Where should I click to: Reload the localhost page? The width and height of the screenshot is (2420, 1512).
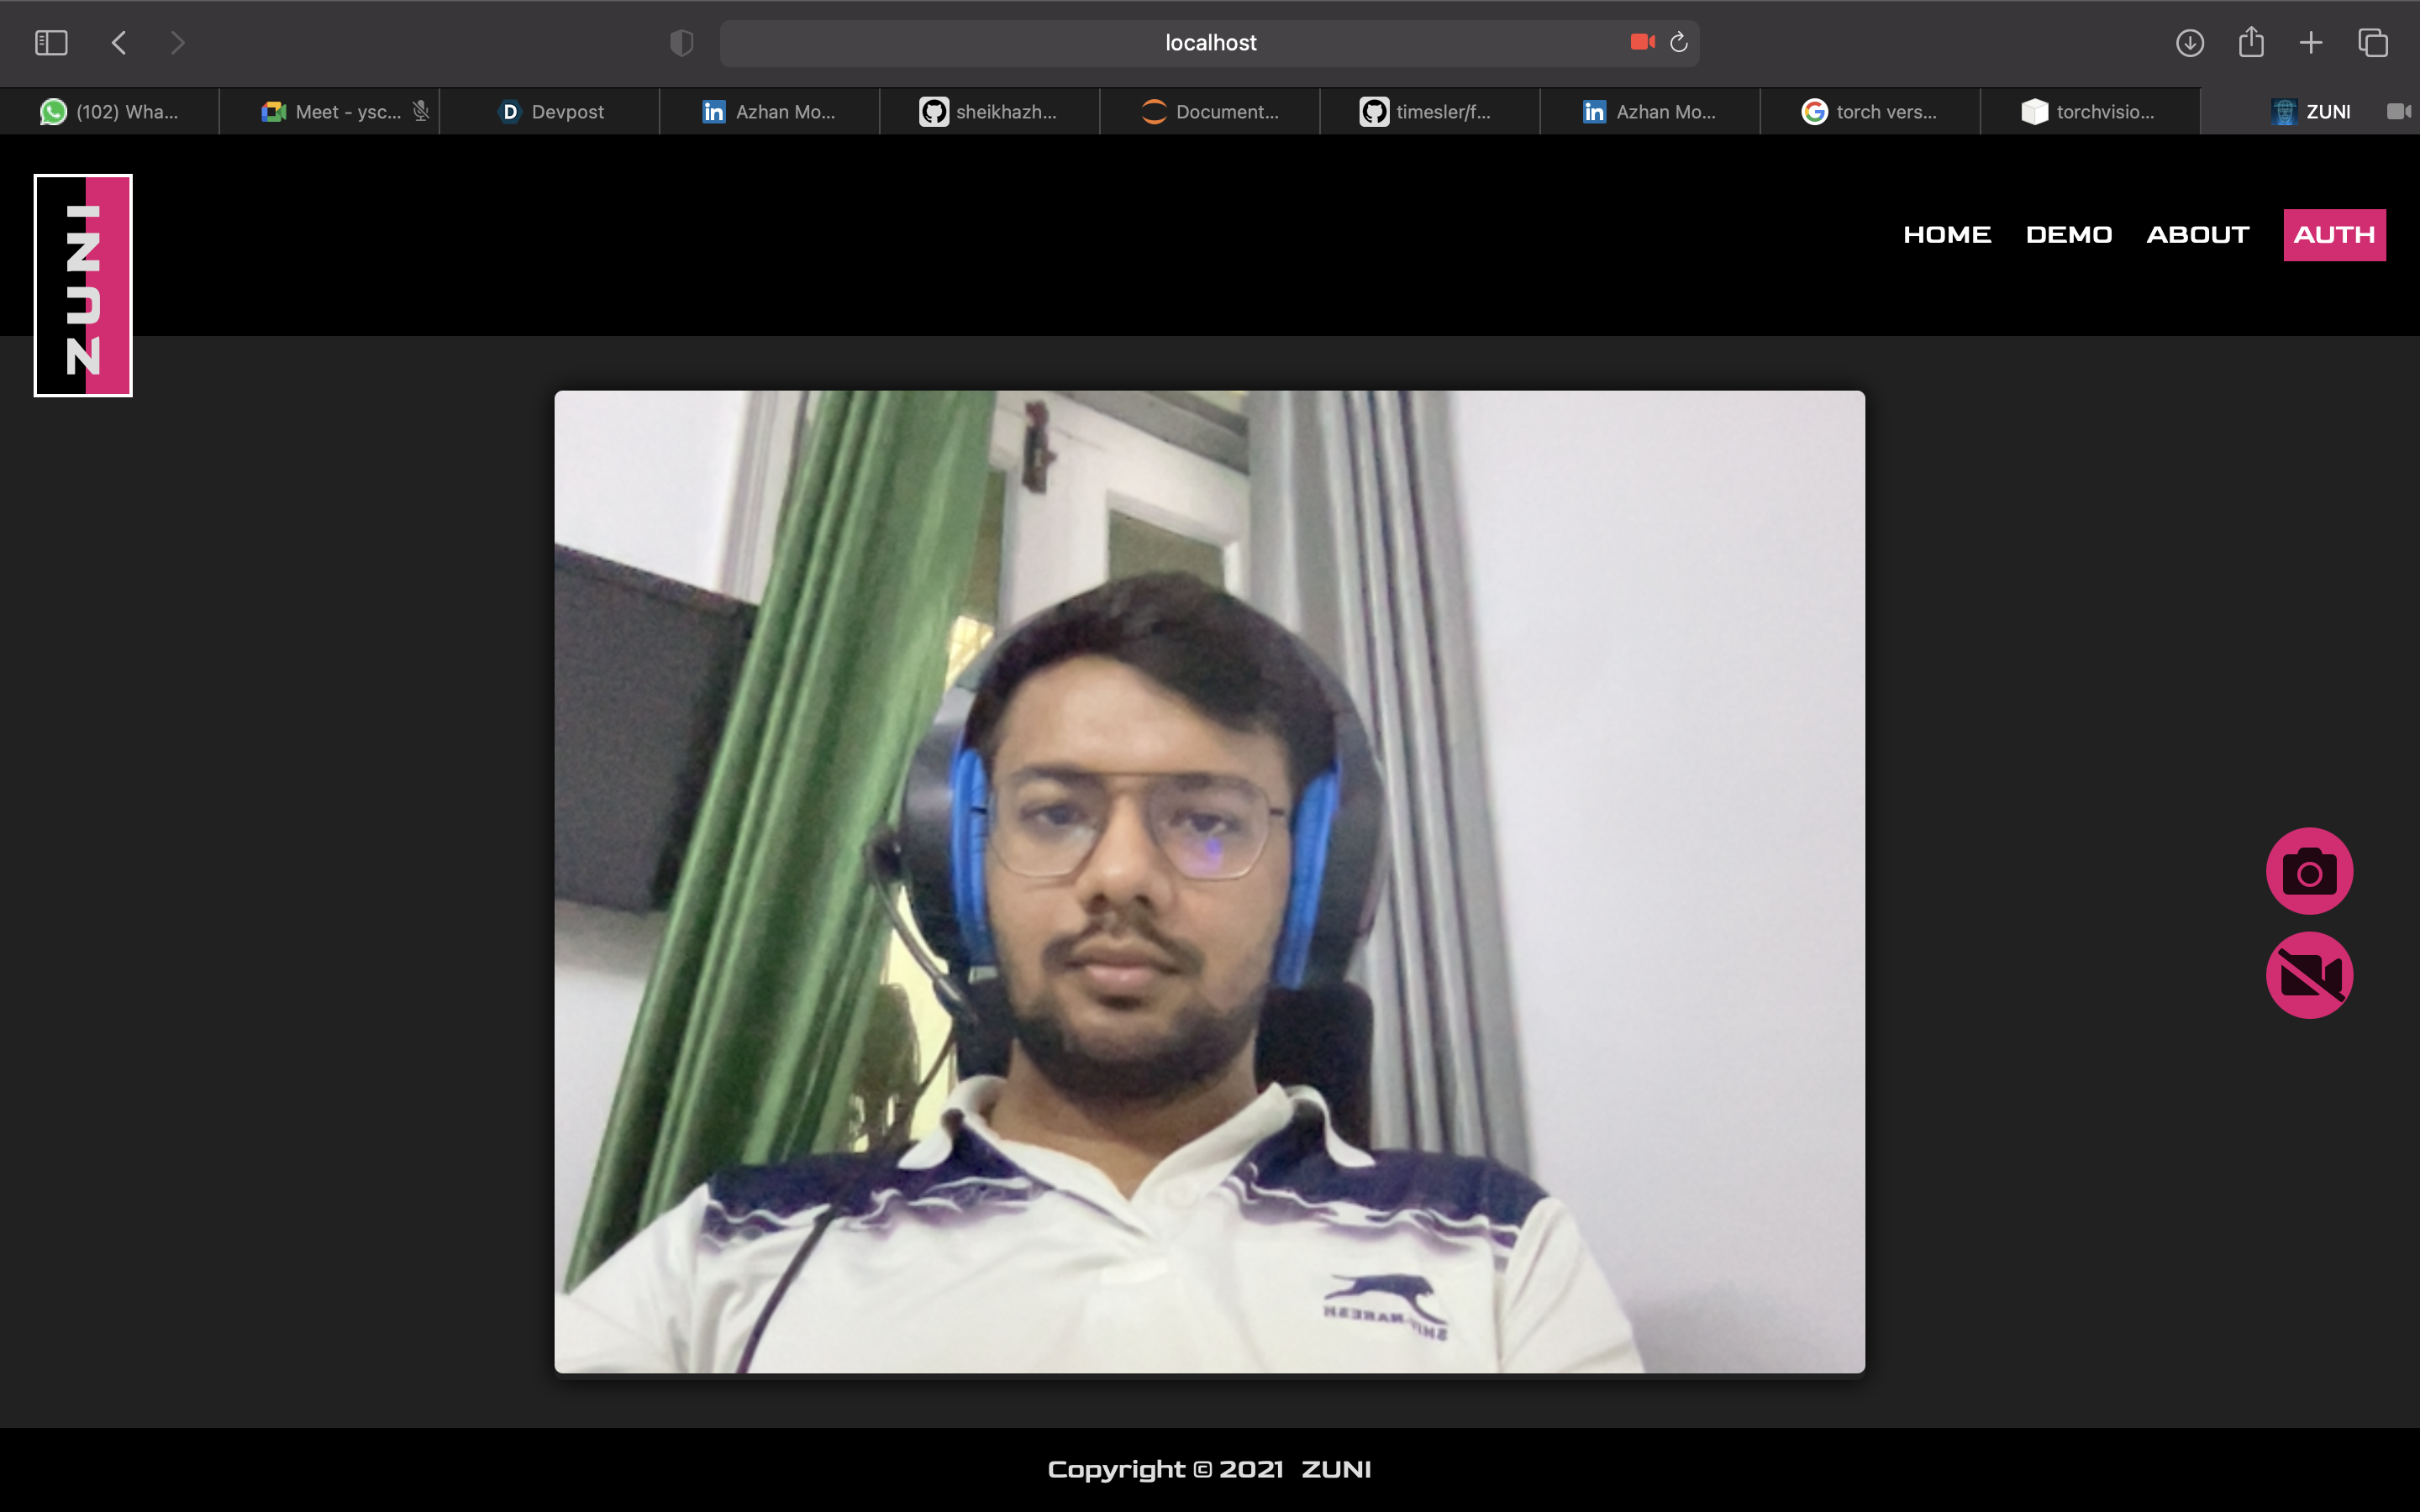click(x=1679, y=42)
